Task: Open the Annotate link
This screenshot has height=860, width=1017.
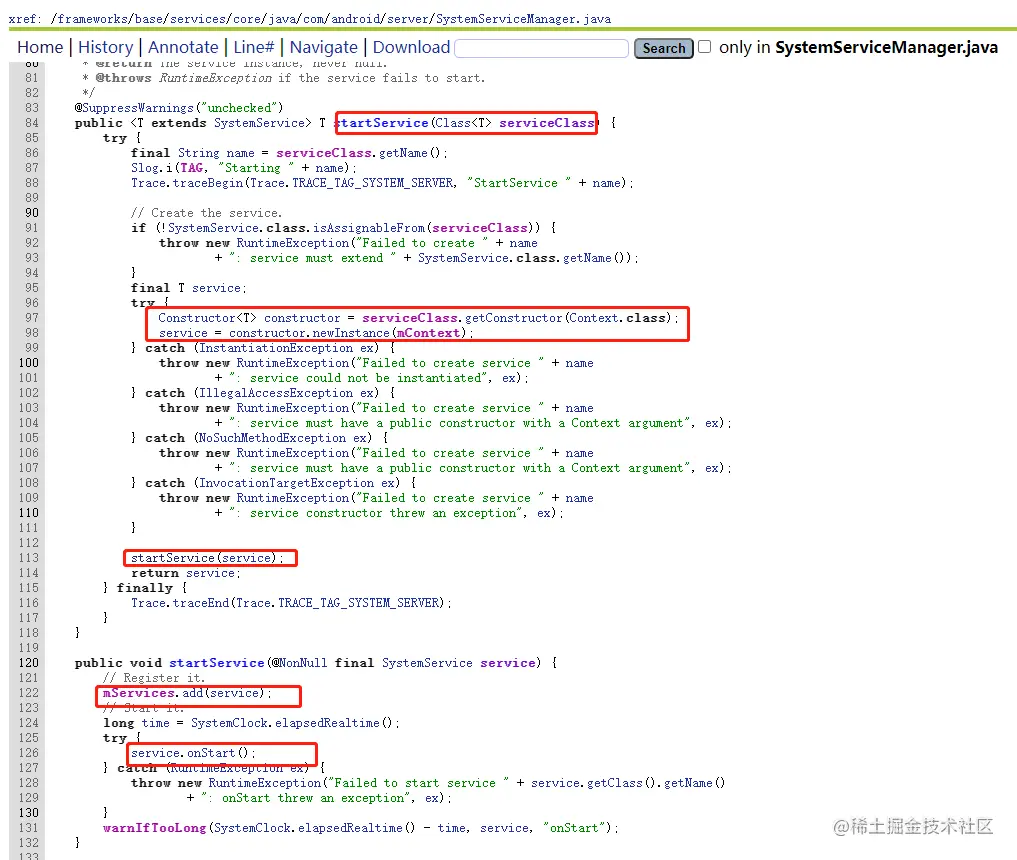Action: 183,47
